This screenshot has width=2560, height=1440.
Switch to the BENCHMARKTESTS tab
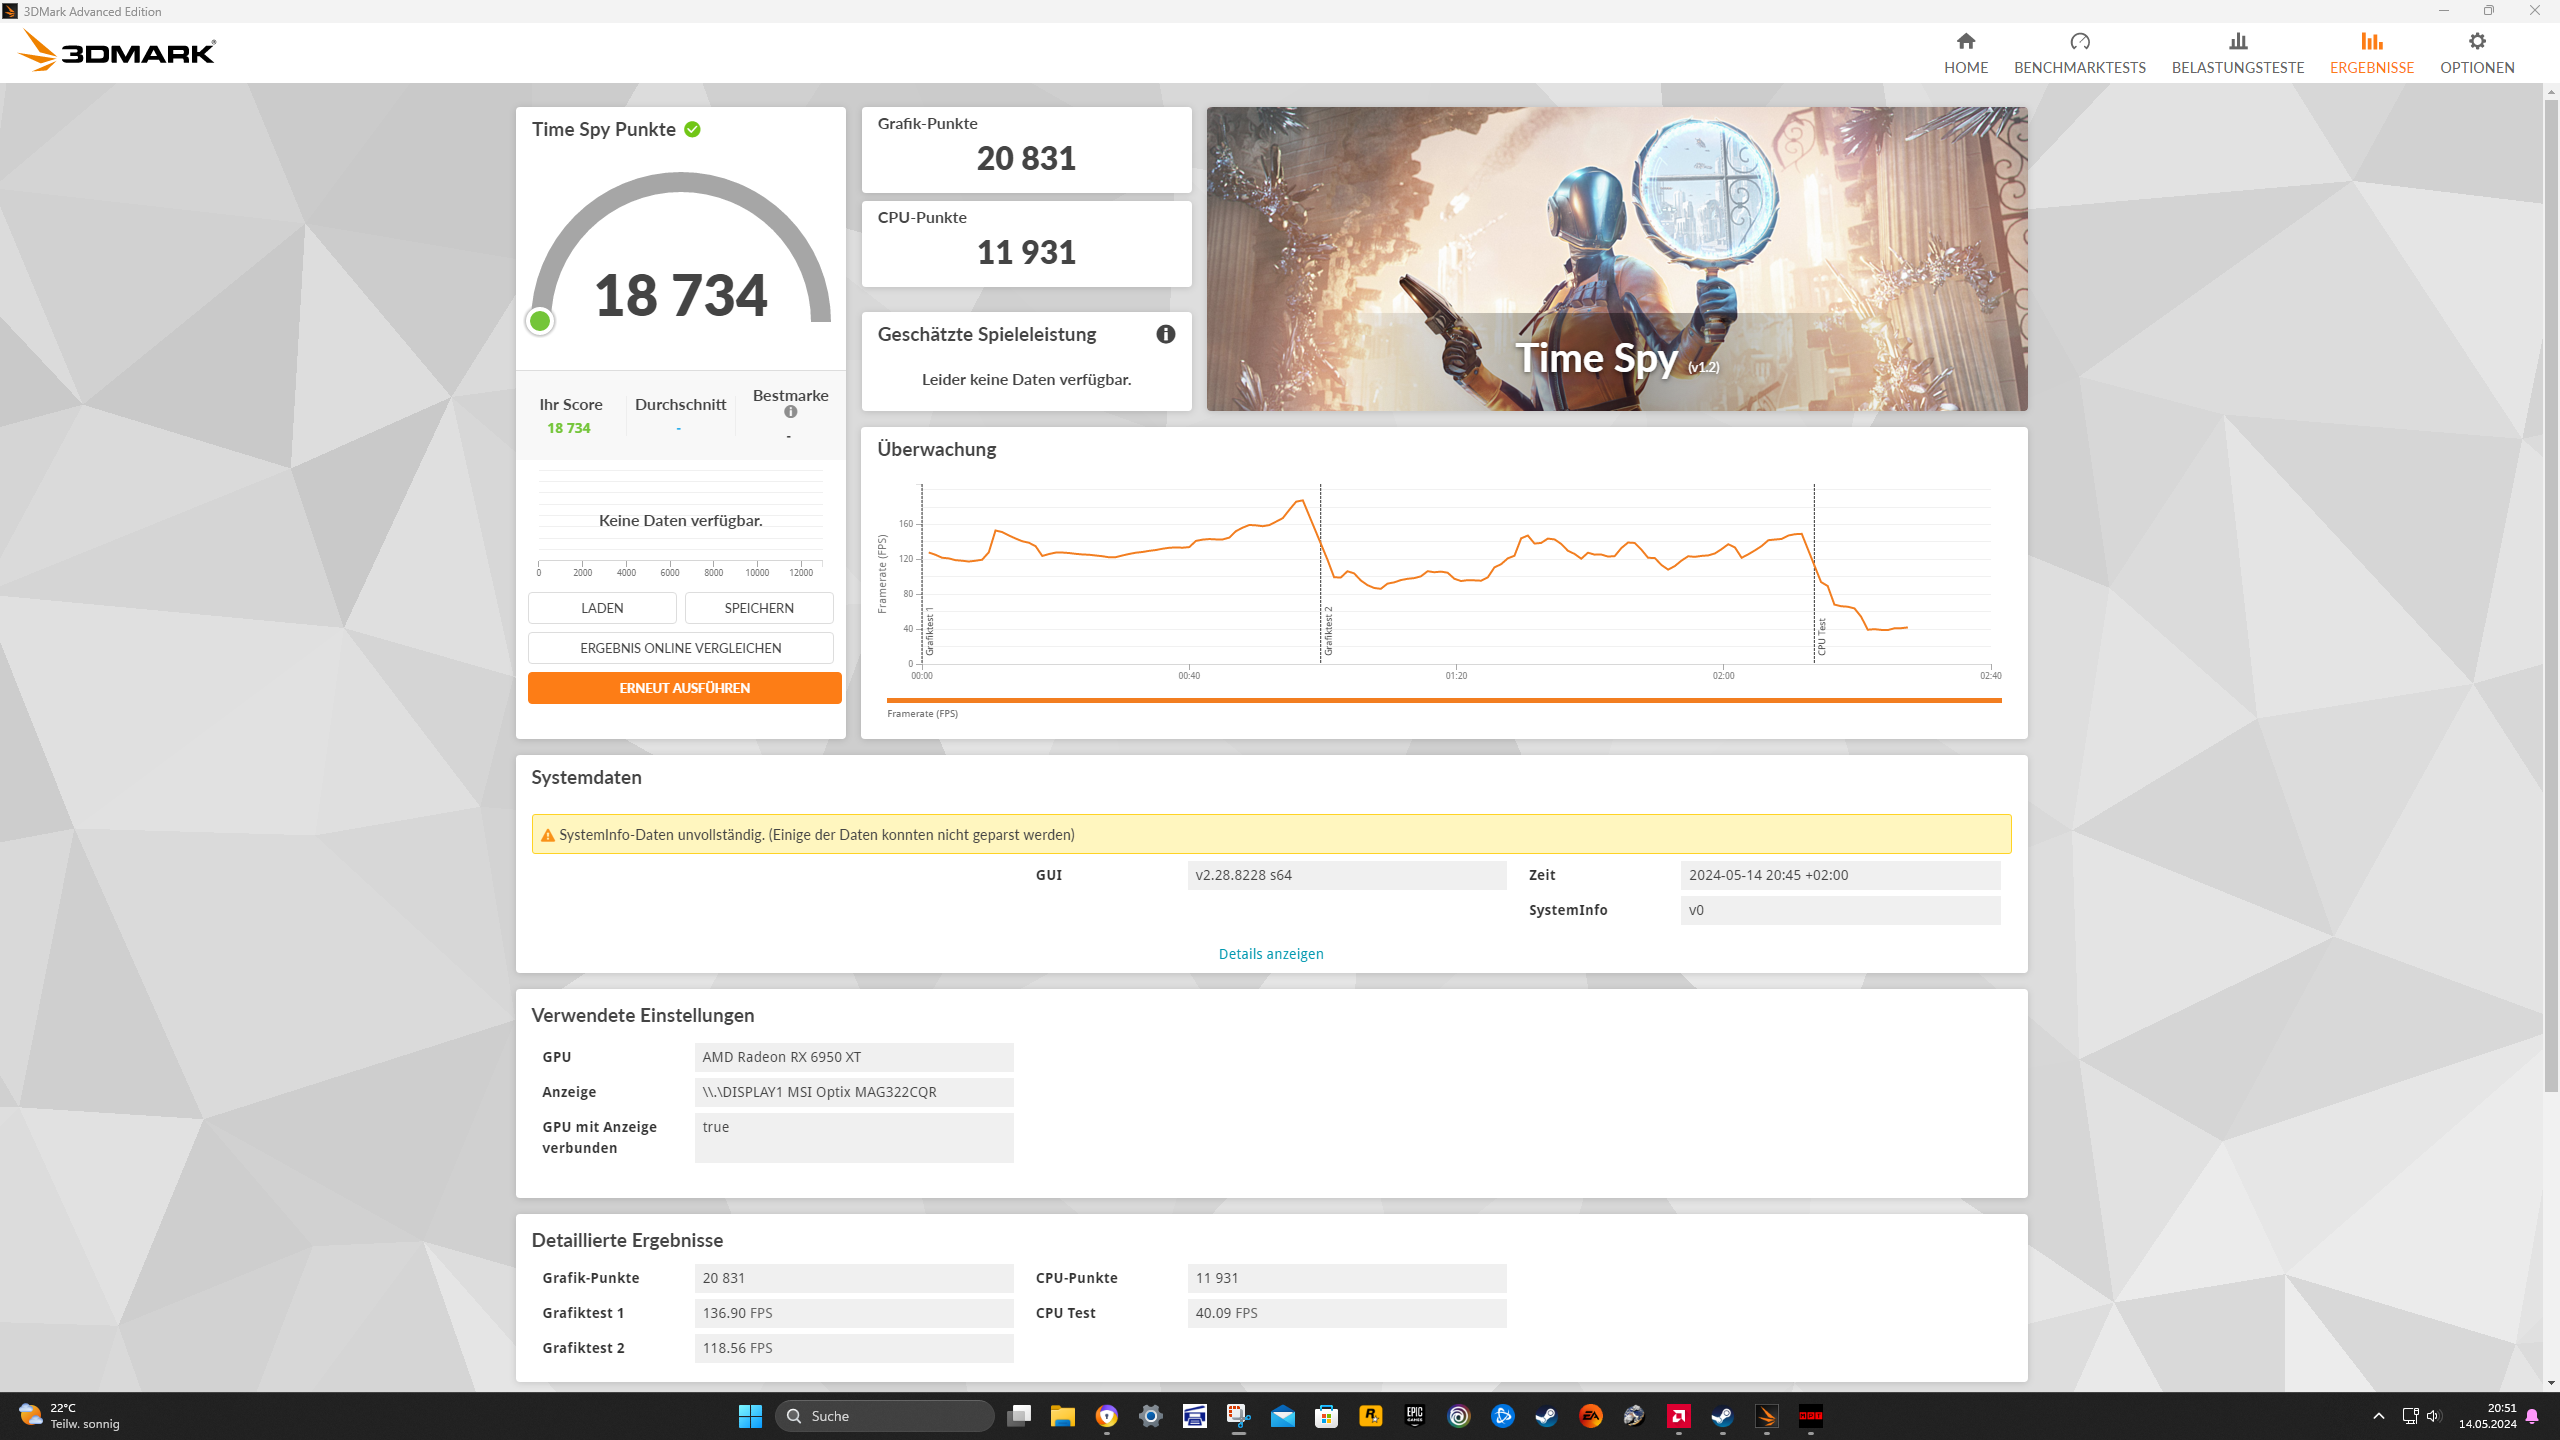2080,53
